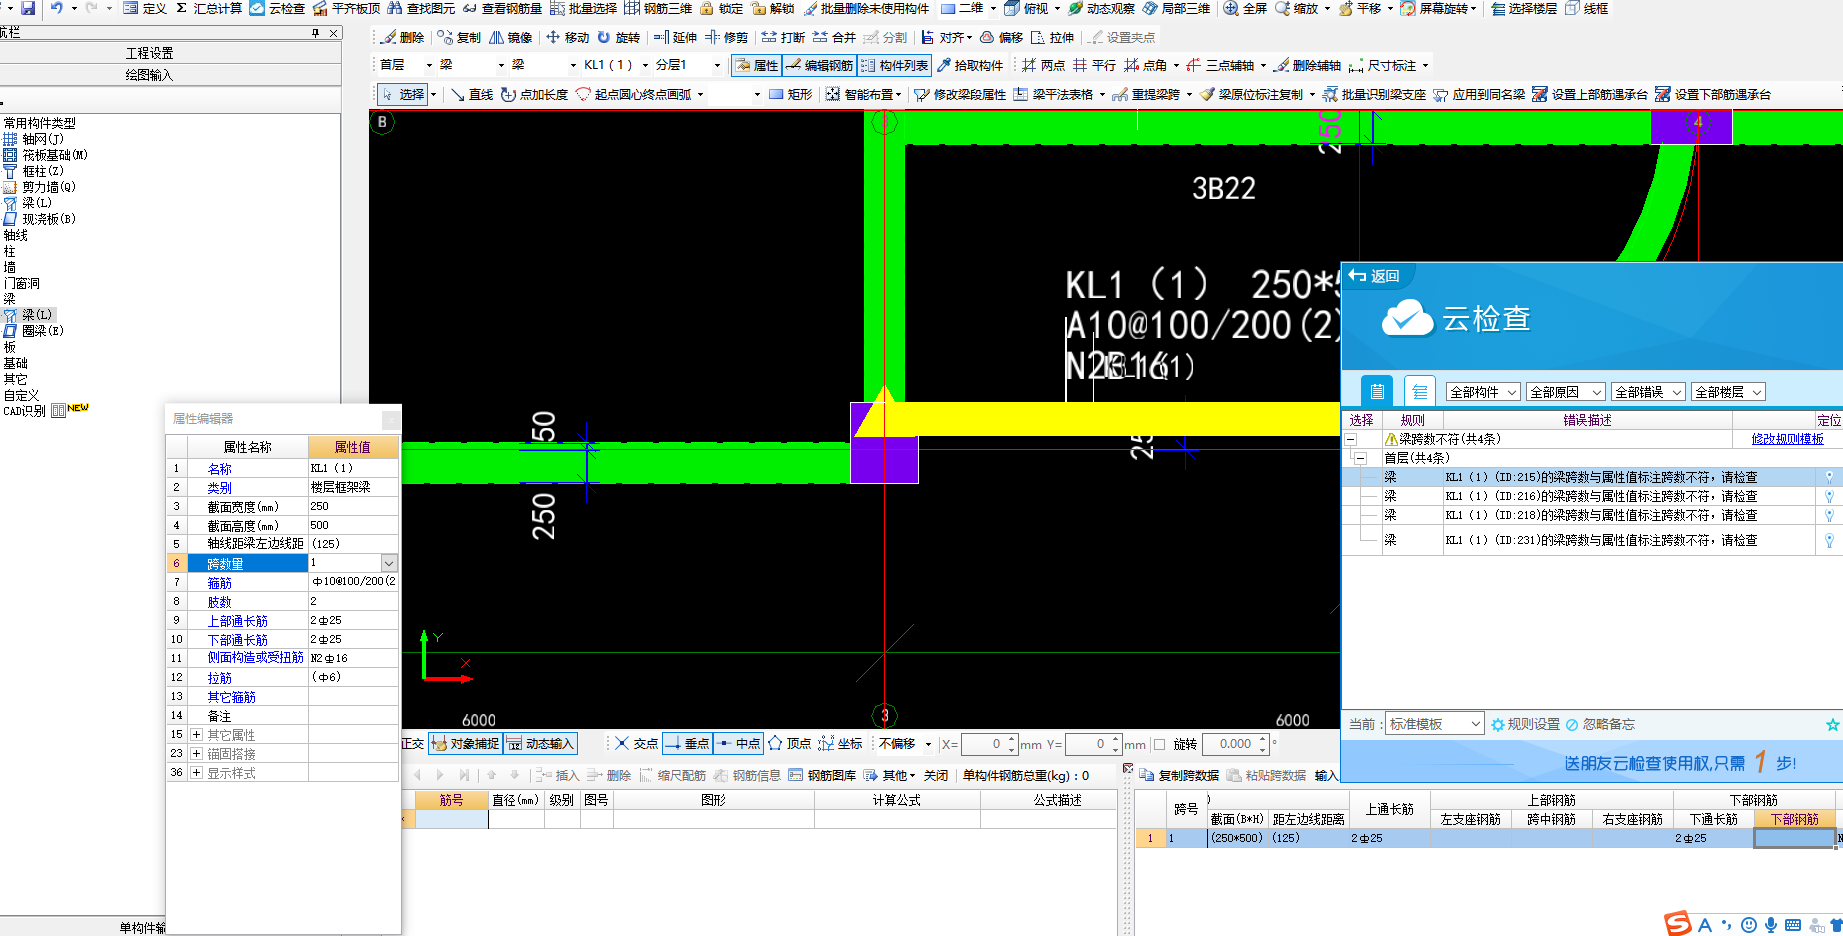Select 圈梁(E) in the tree
This screenshot has height=936, width=1843.
[34, 330]
